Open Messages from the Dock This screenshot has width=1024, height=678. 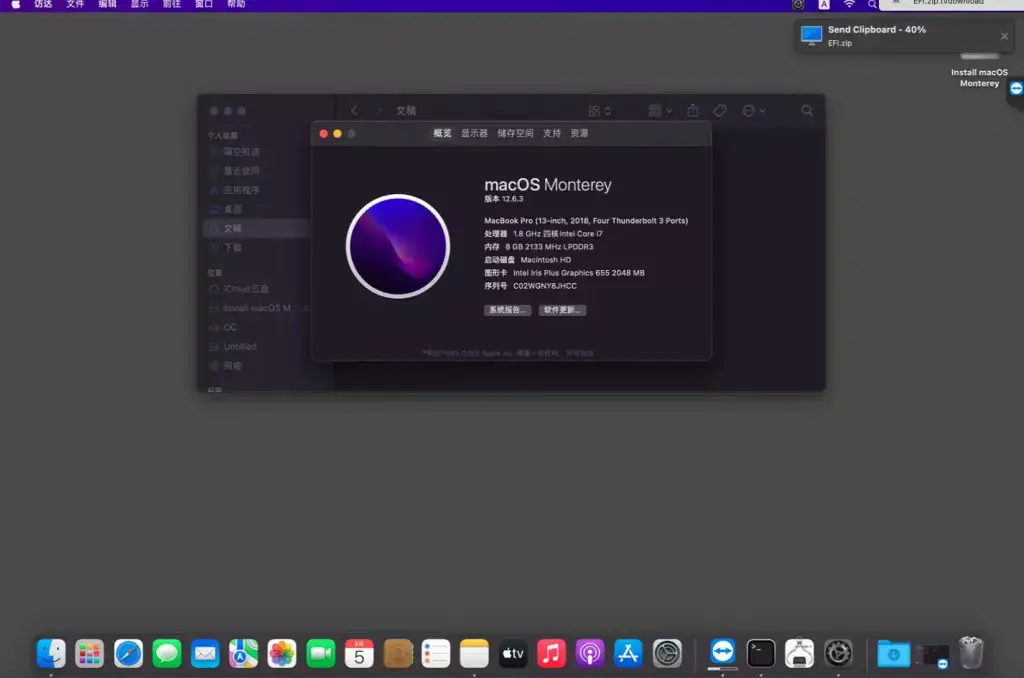(167, 653)
